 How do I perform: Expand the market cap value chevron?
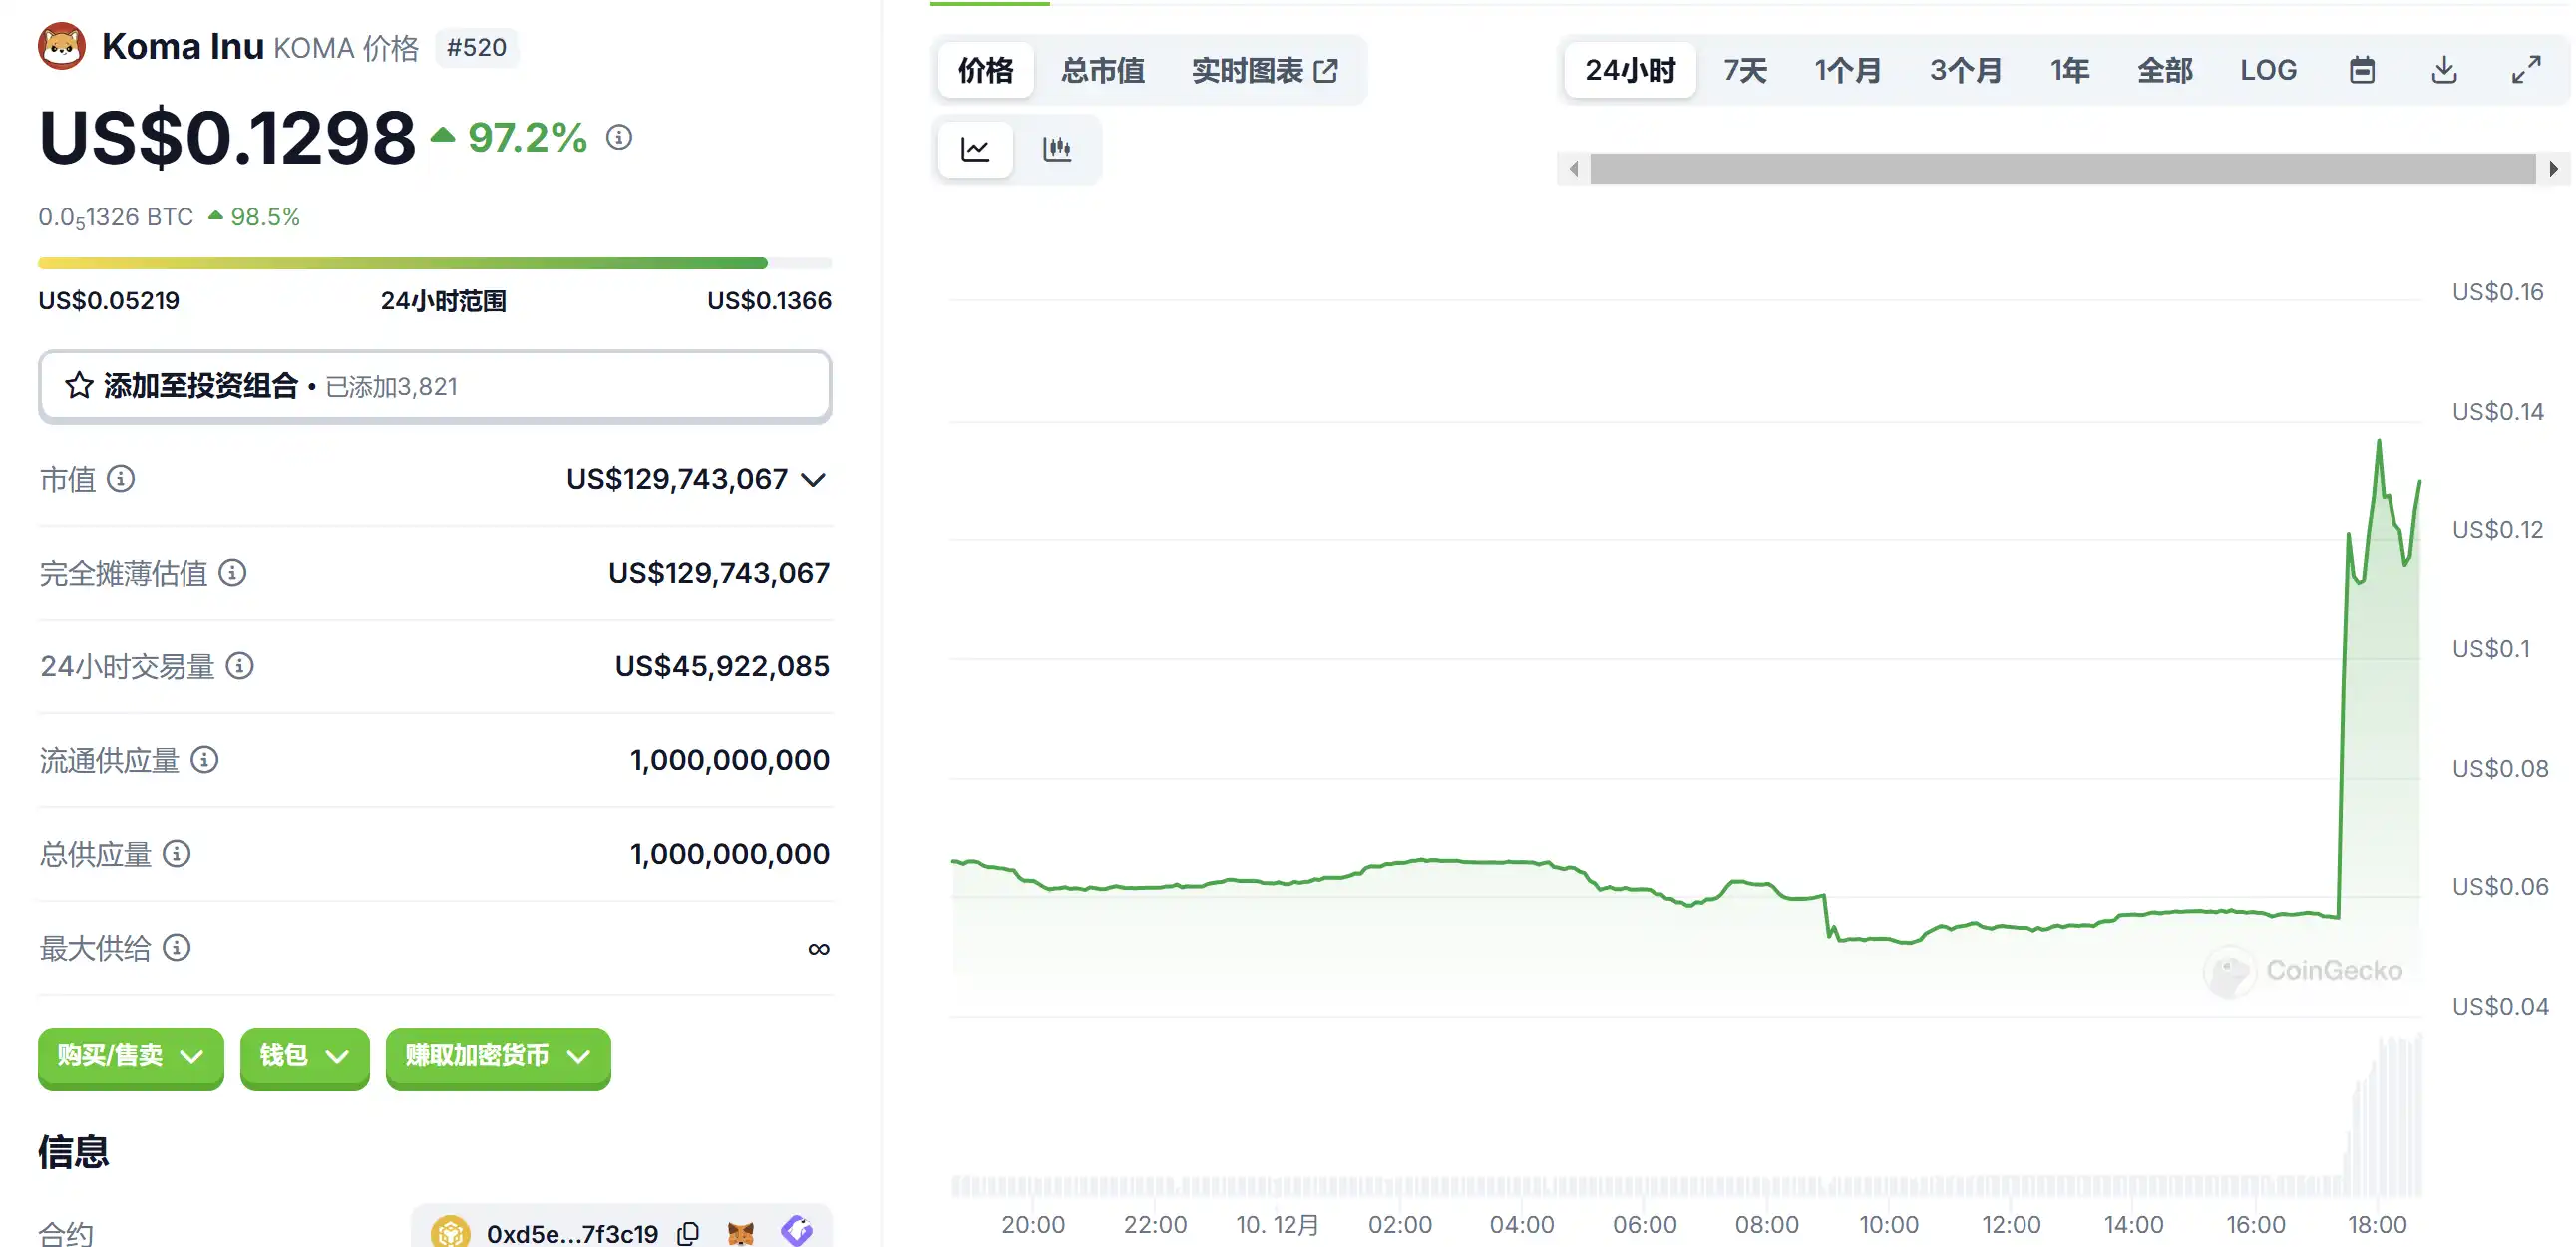click(814, 480)
